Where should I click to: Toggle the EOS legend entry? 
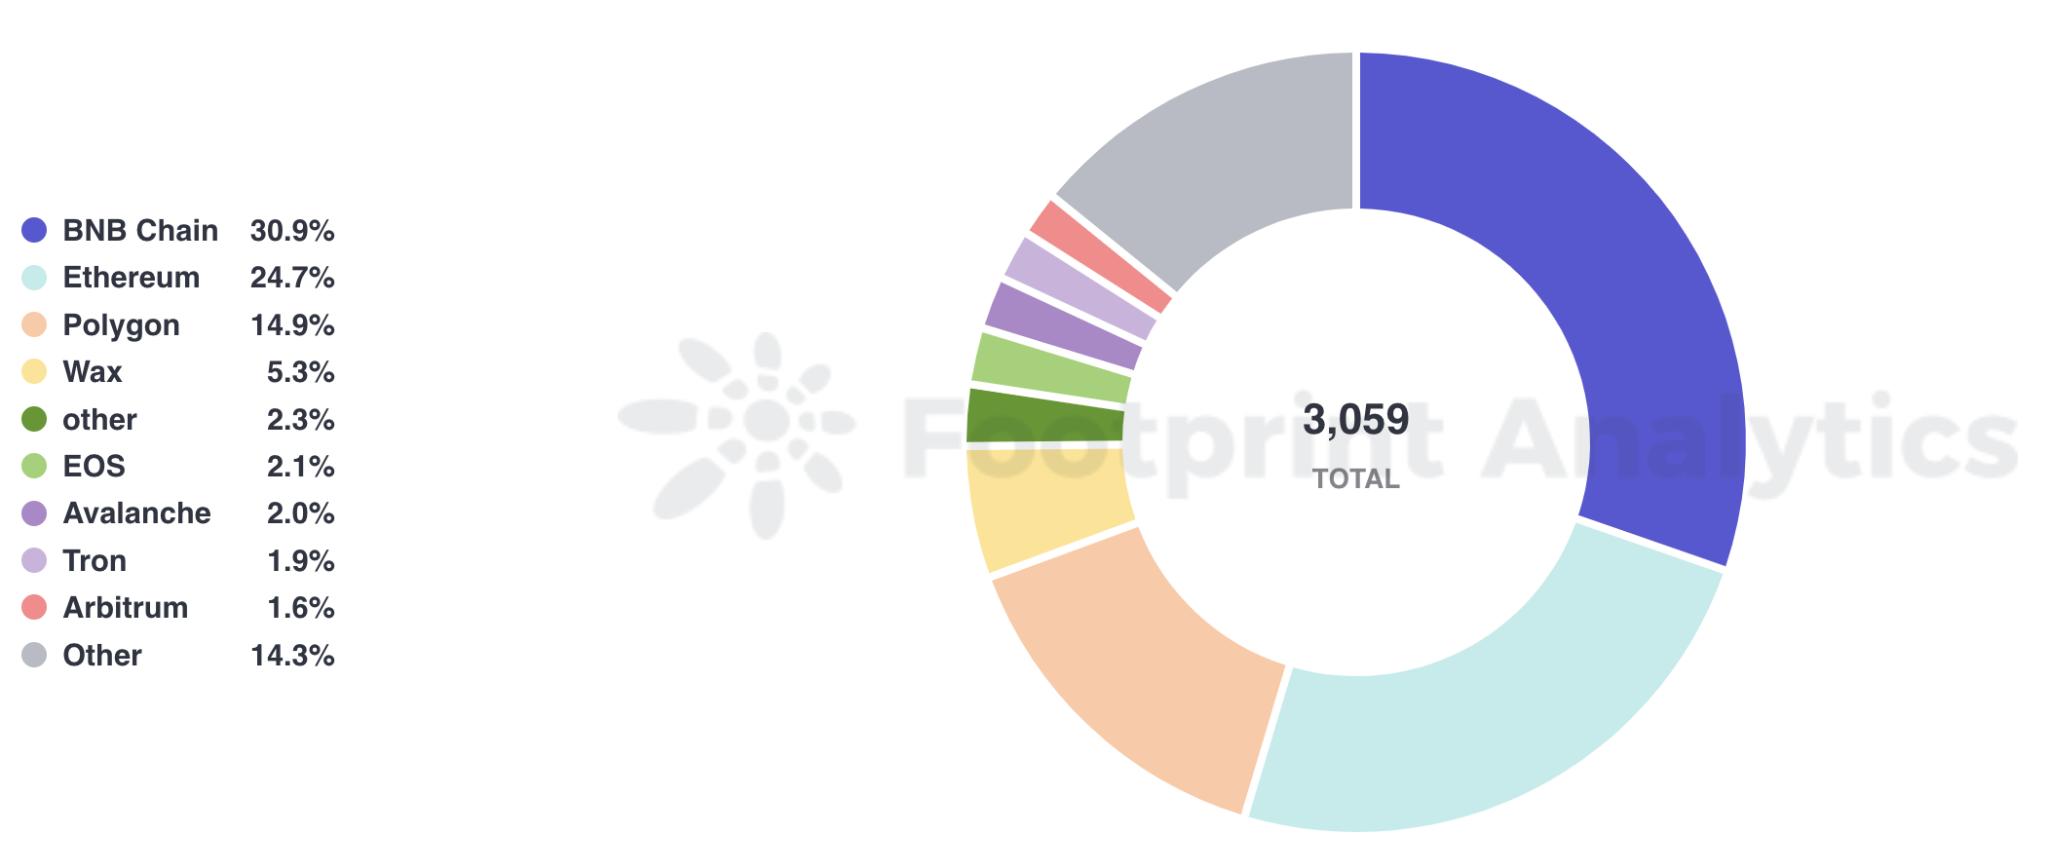tap(94, 466)
